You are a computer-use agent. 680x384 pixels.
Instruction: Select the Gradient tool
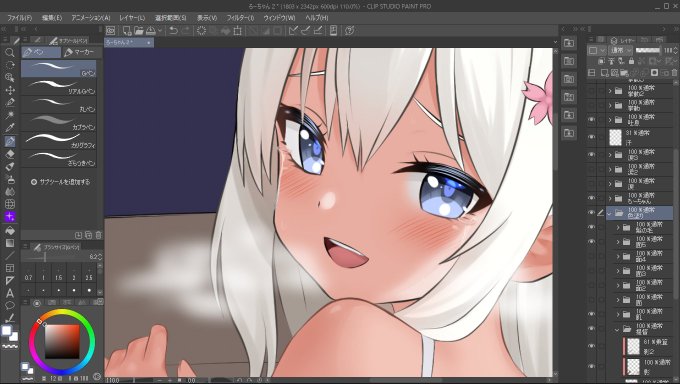click(10, 243)
